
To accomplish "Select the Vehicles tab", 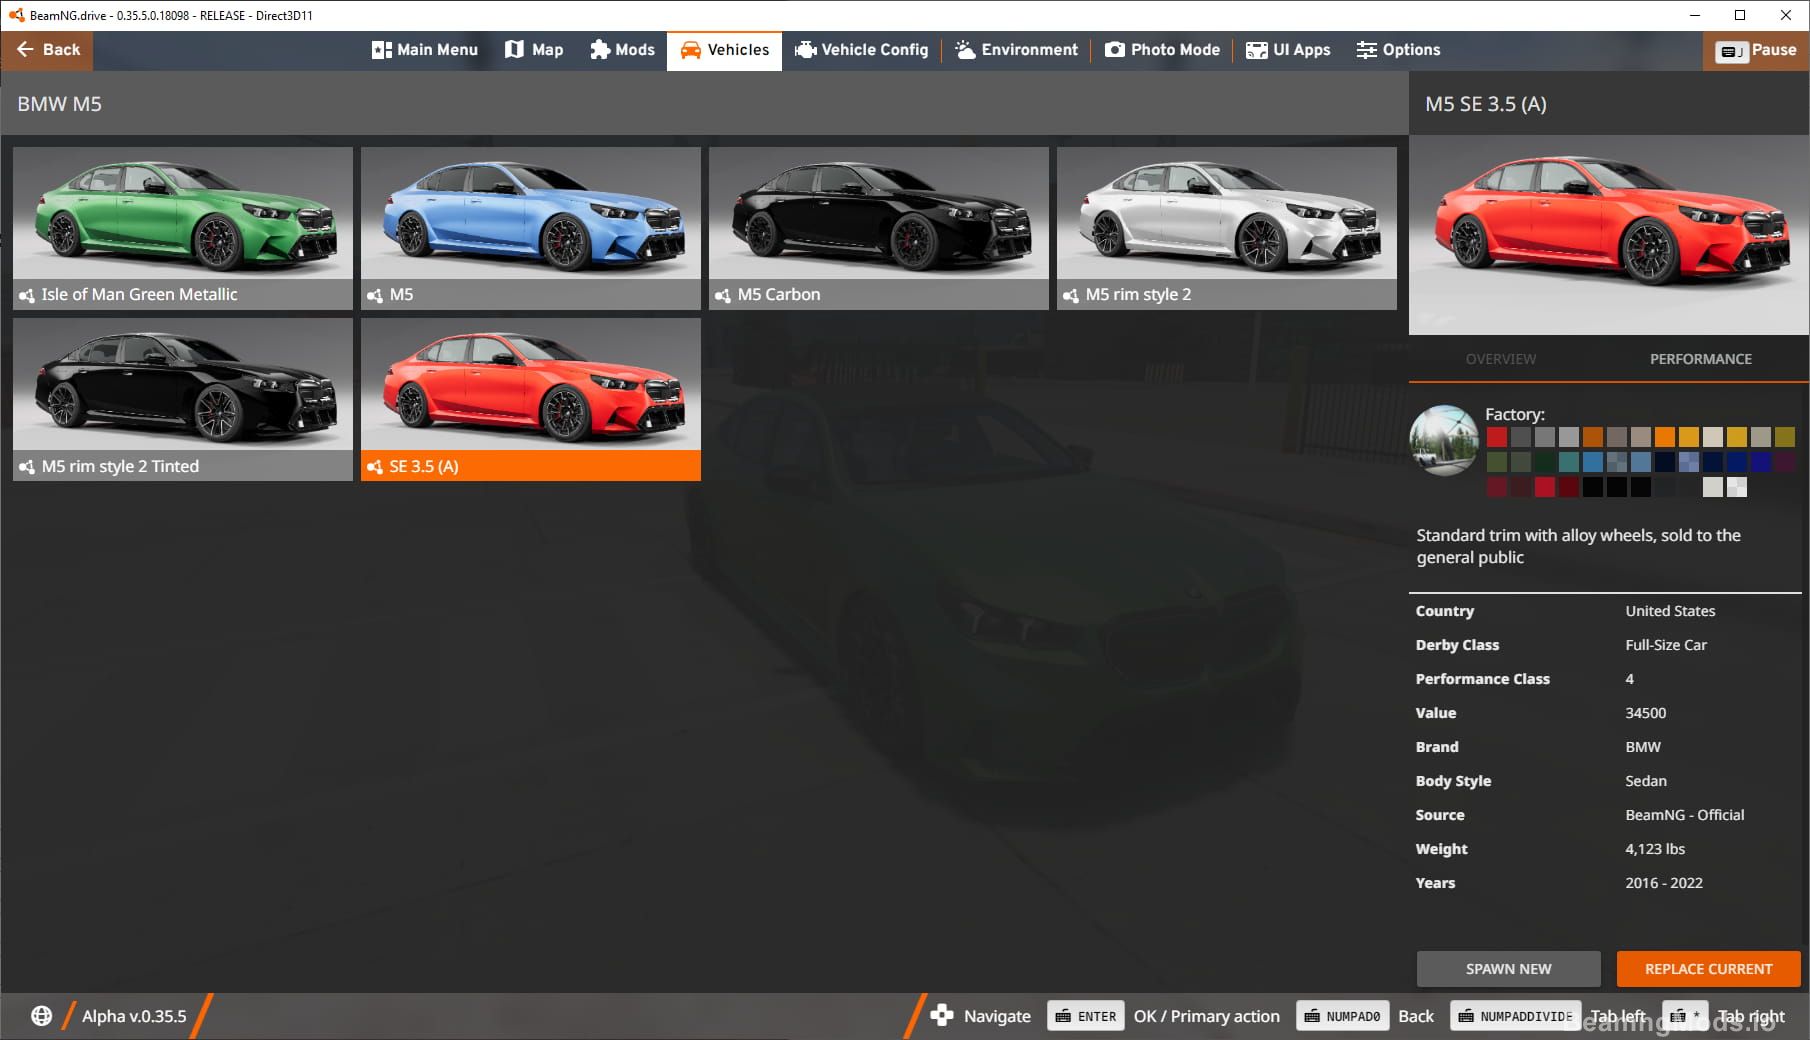I will pos(725,50).
